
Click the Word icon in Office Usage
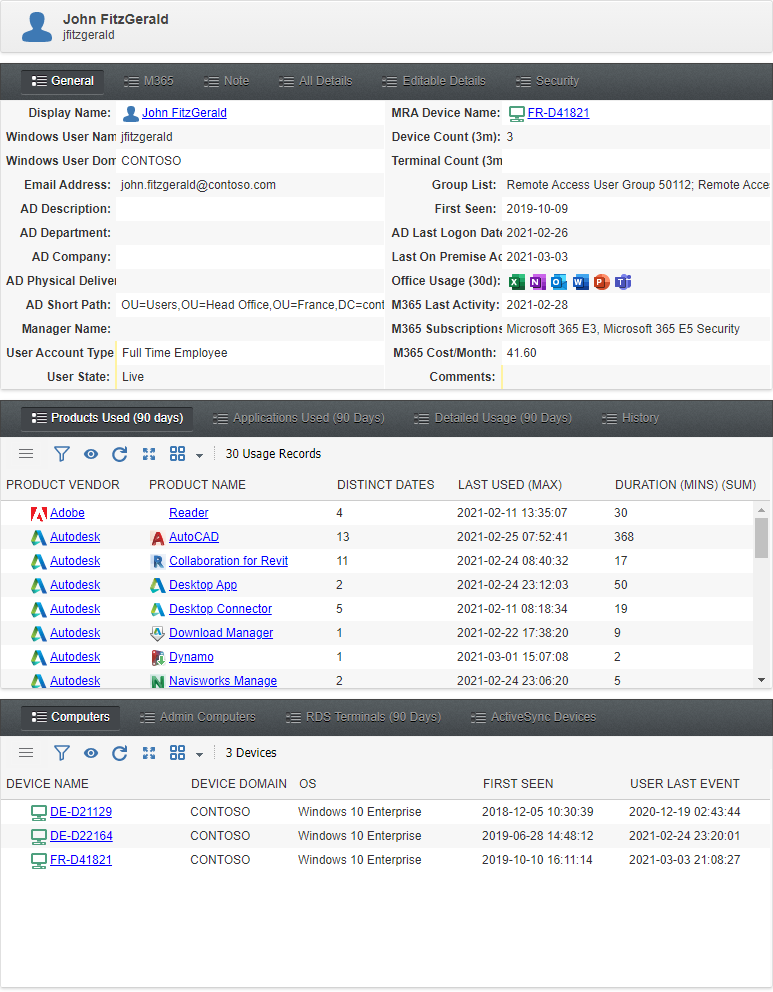(x=580, y=282)
